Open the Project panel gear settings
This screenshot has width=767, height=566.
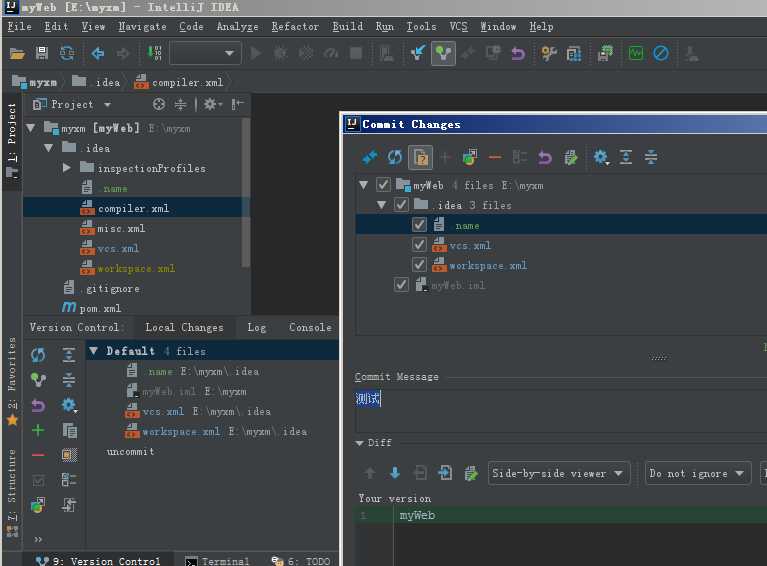point(212,104)
